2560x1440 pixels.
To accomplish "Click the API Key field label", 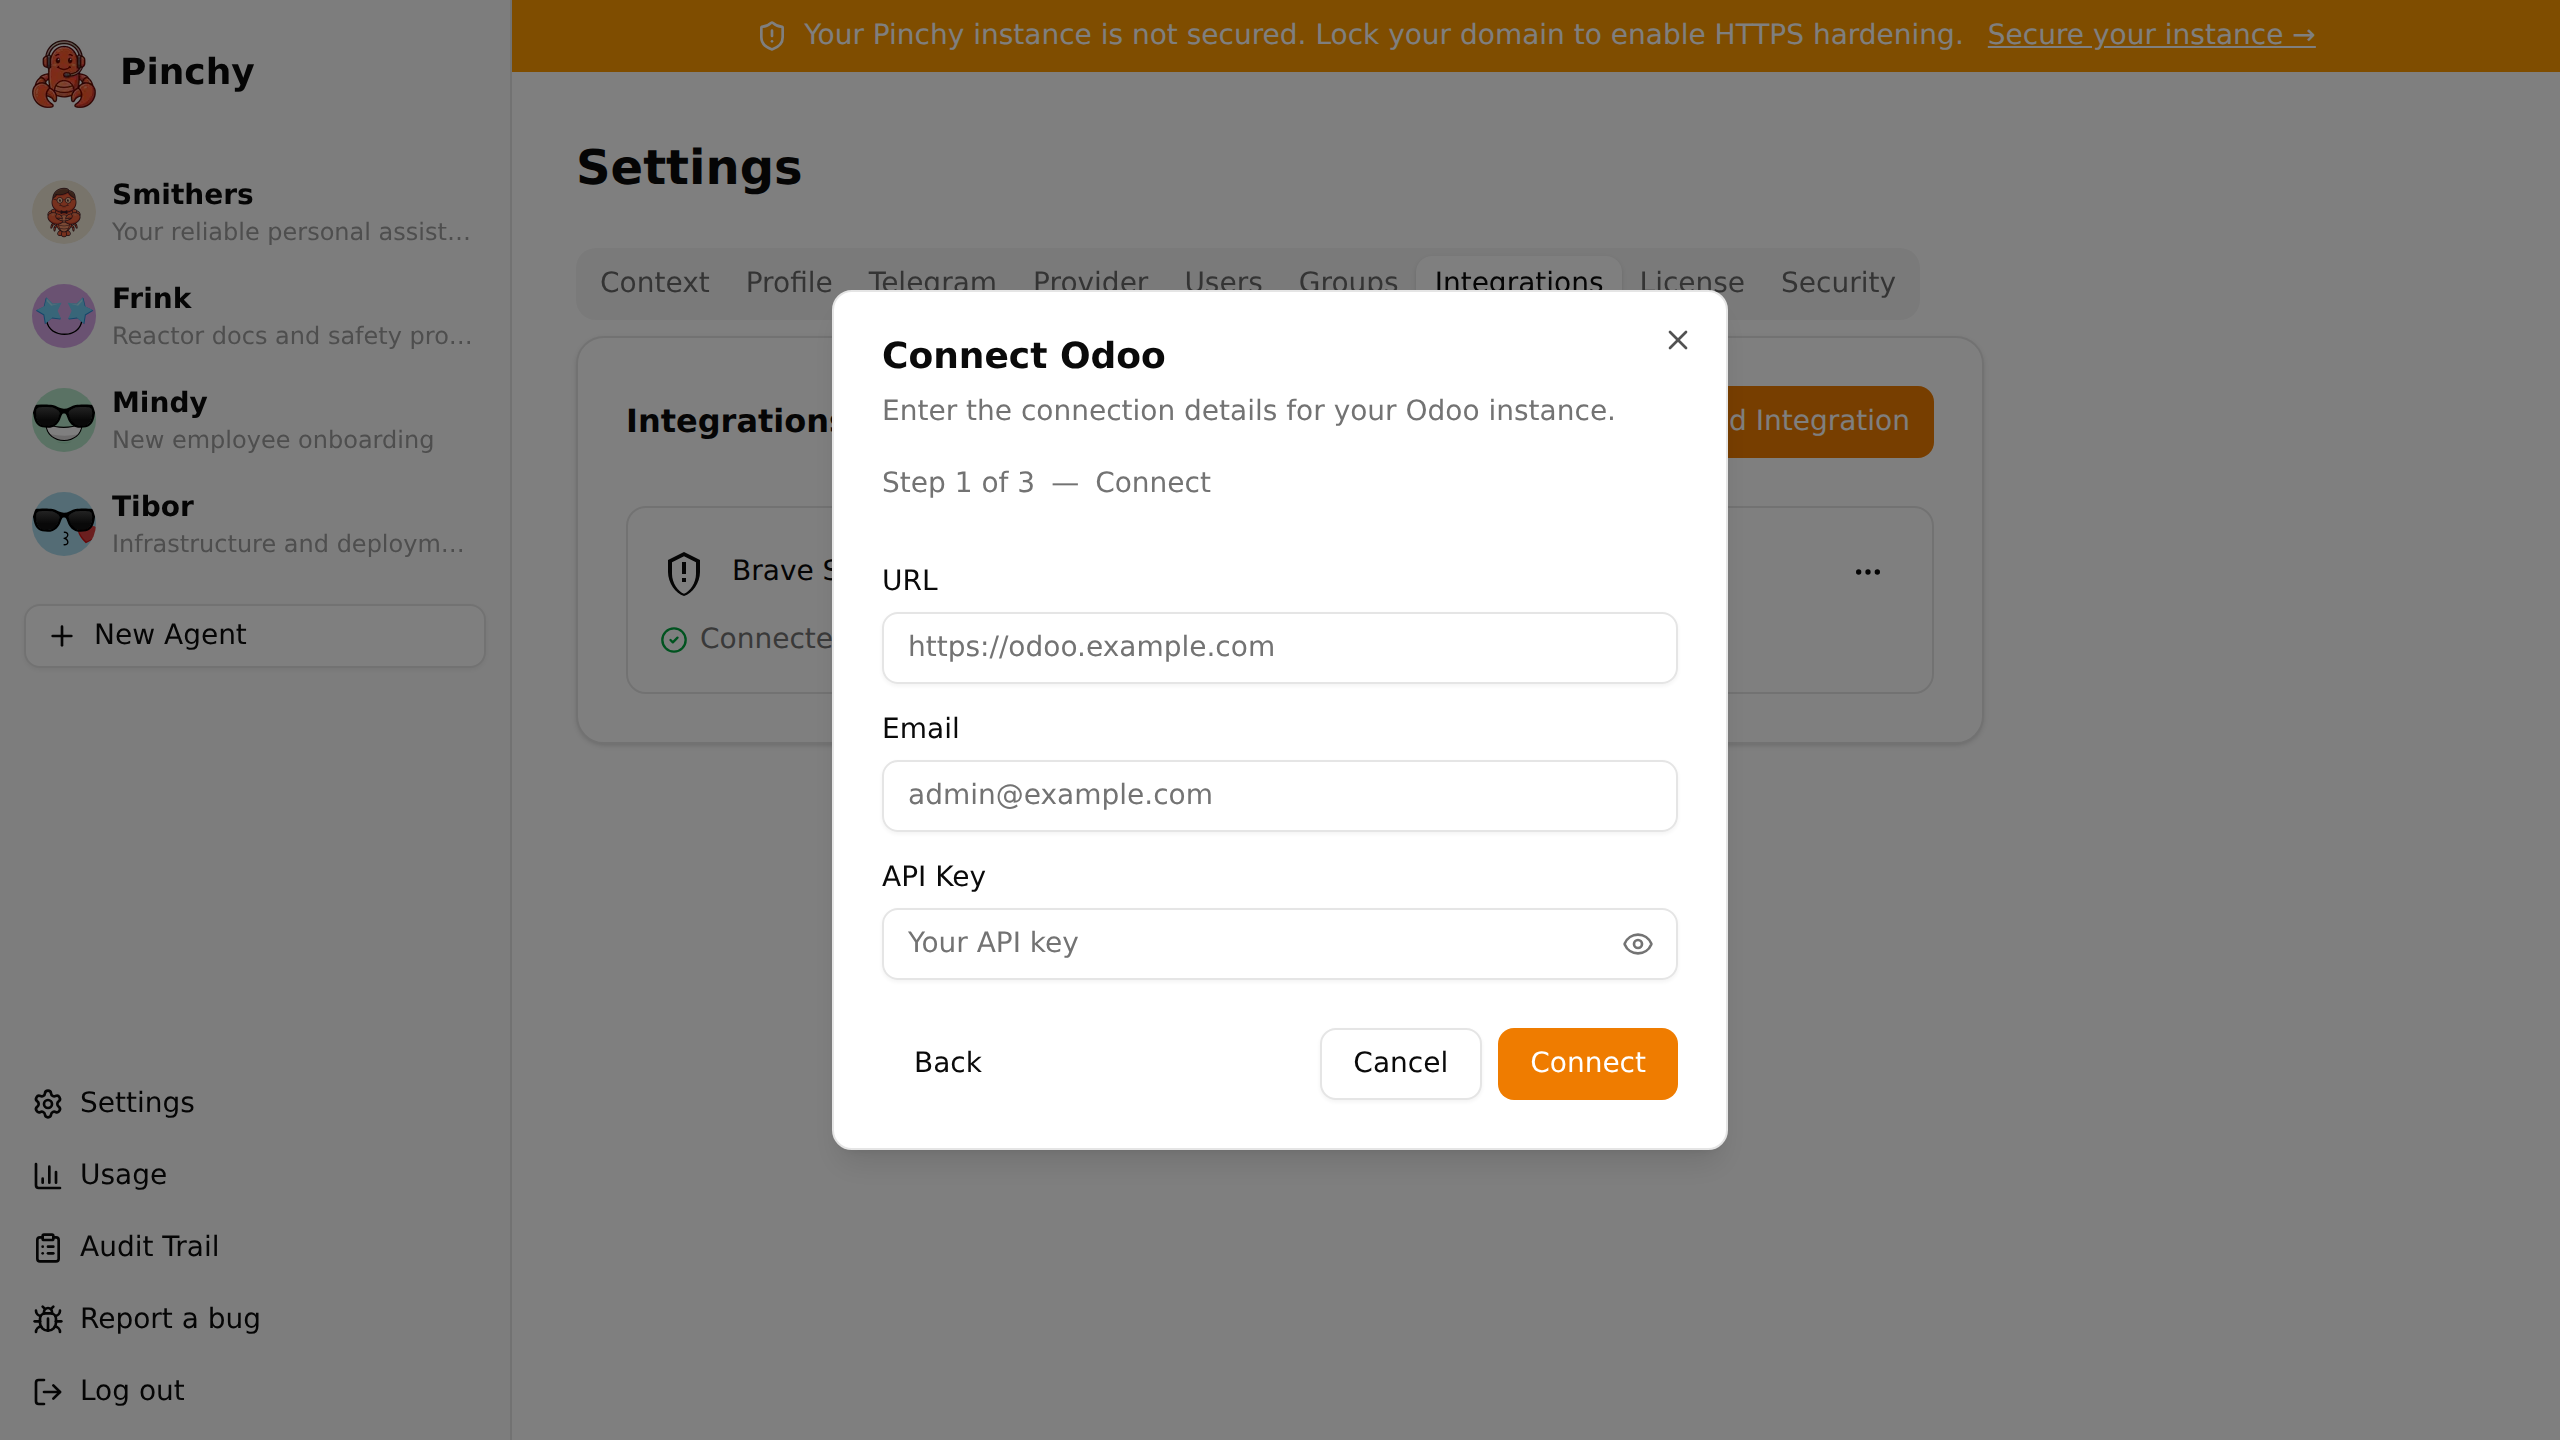I will pyautogui.click(x=934, y=877).
